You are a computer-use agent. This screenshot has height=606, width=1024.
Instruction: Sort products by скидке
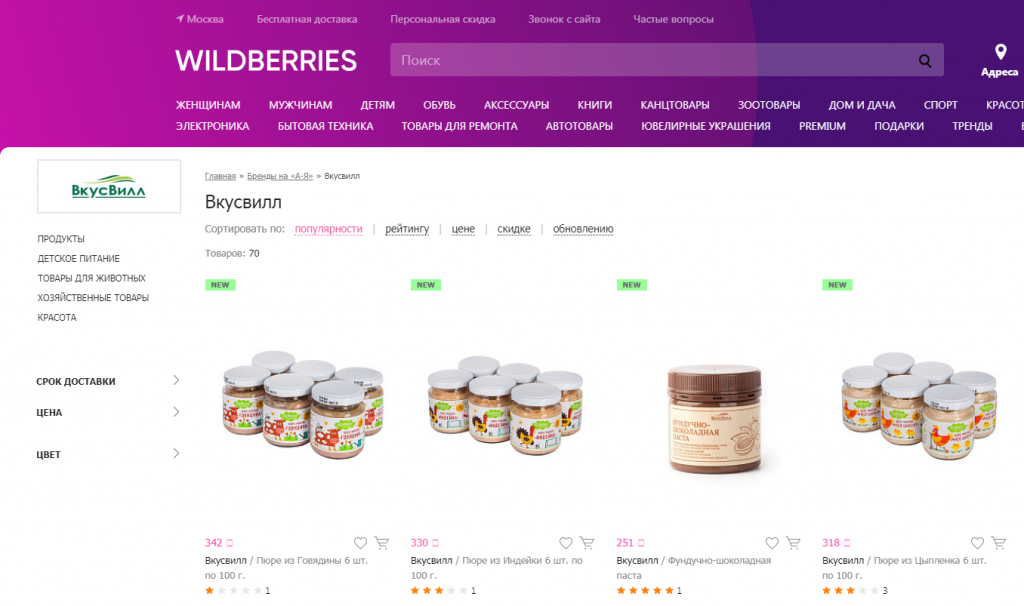[514, 229]
